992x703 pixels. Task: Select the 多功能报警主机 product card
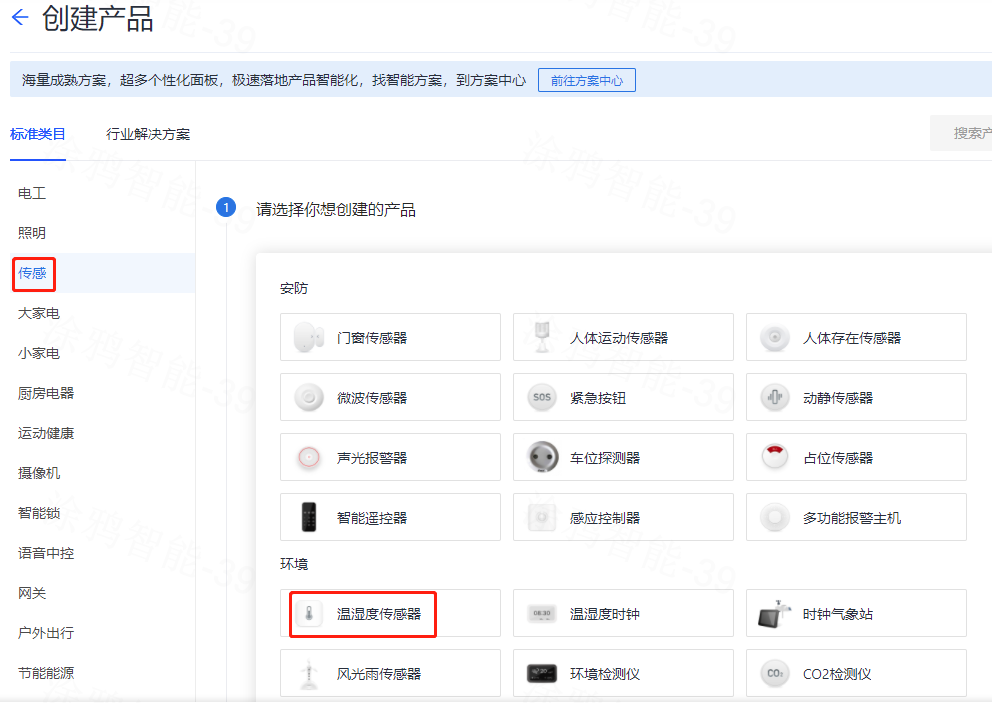pos(856,518)
